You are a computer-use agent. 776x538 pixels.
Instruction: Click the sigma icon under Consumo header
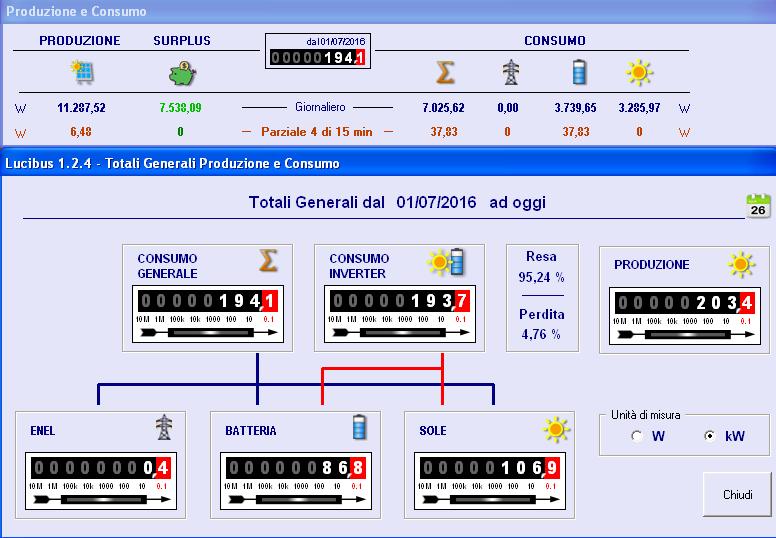(x=445, y=73)
